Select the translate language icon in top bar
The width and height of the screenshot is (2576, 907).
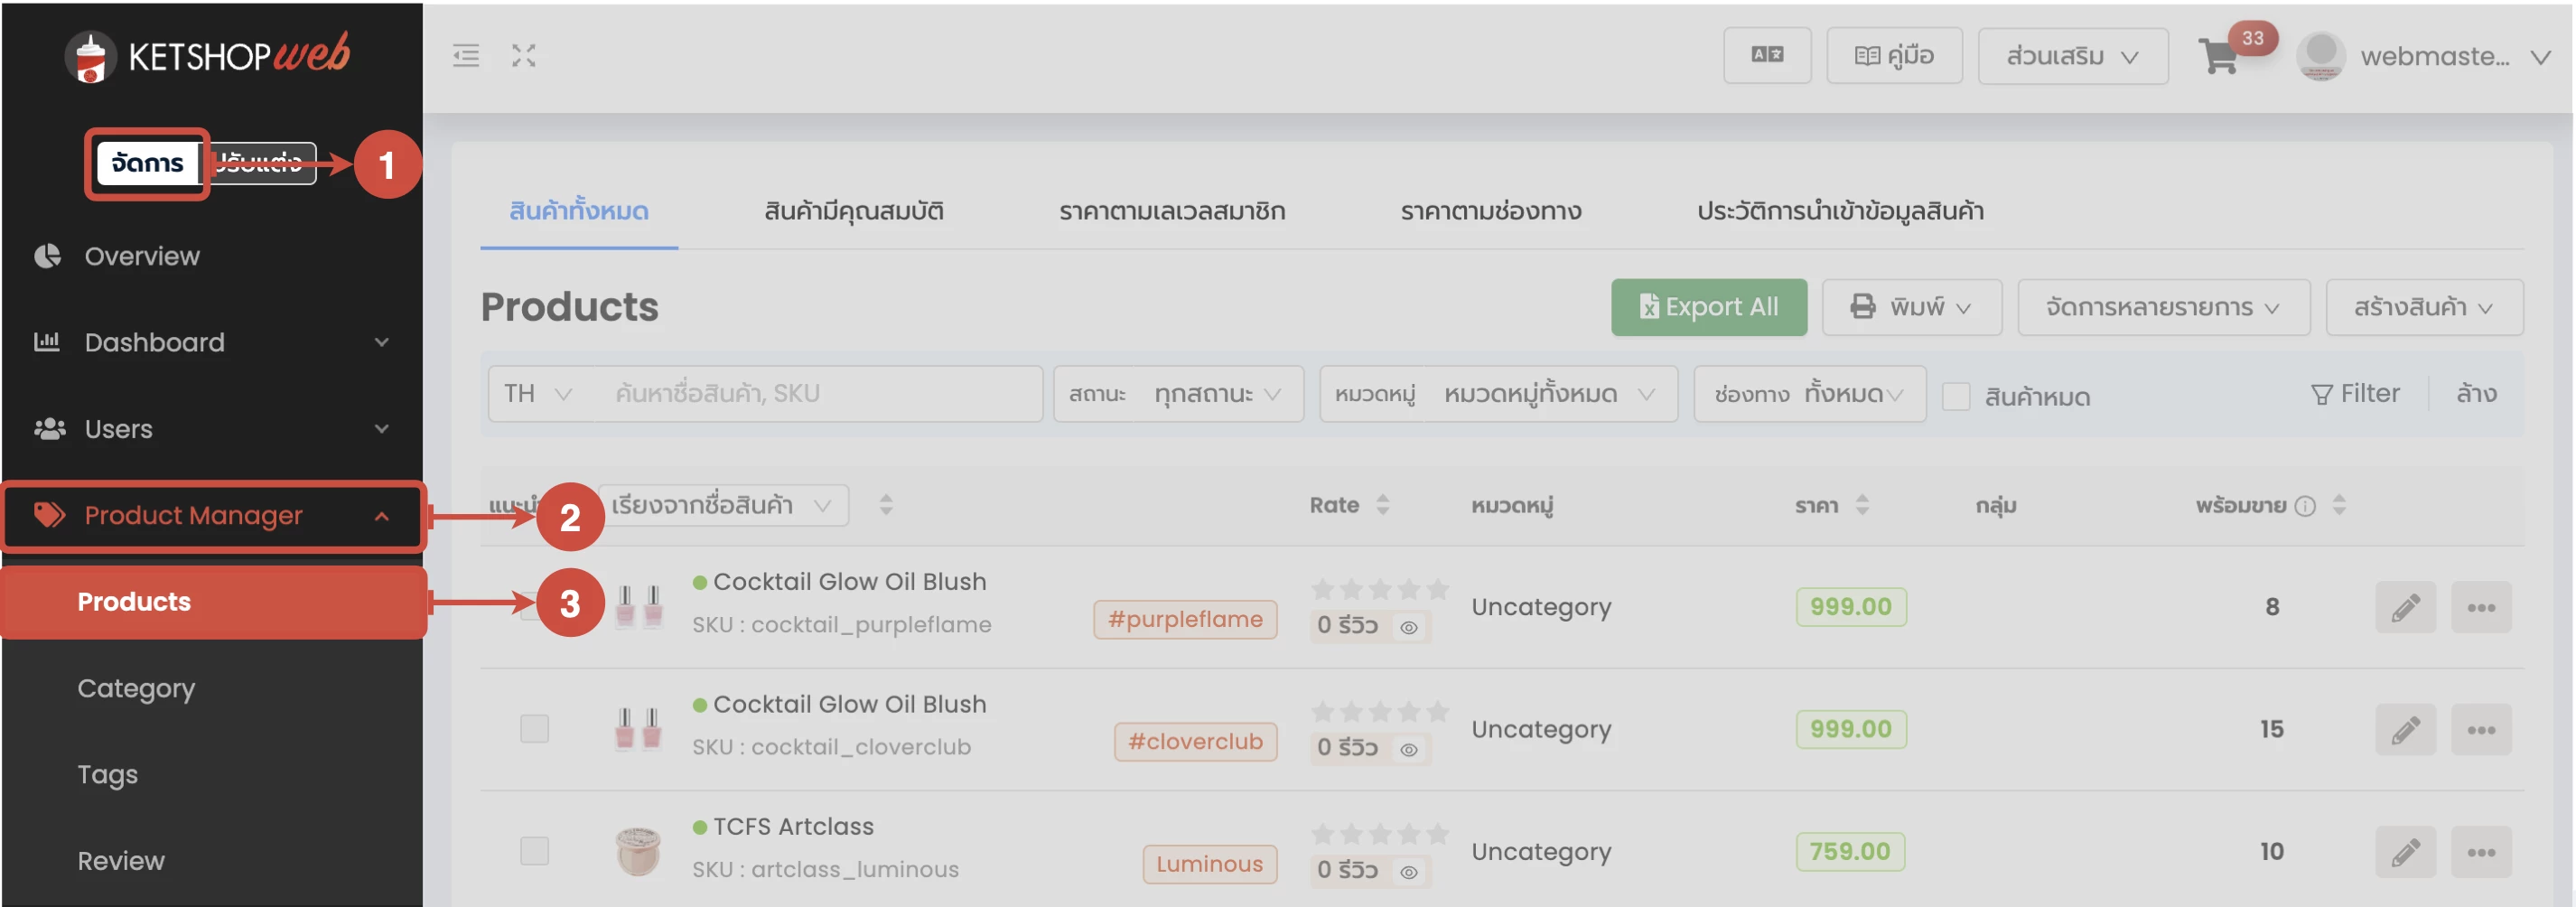1767,55
